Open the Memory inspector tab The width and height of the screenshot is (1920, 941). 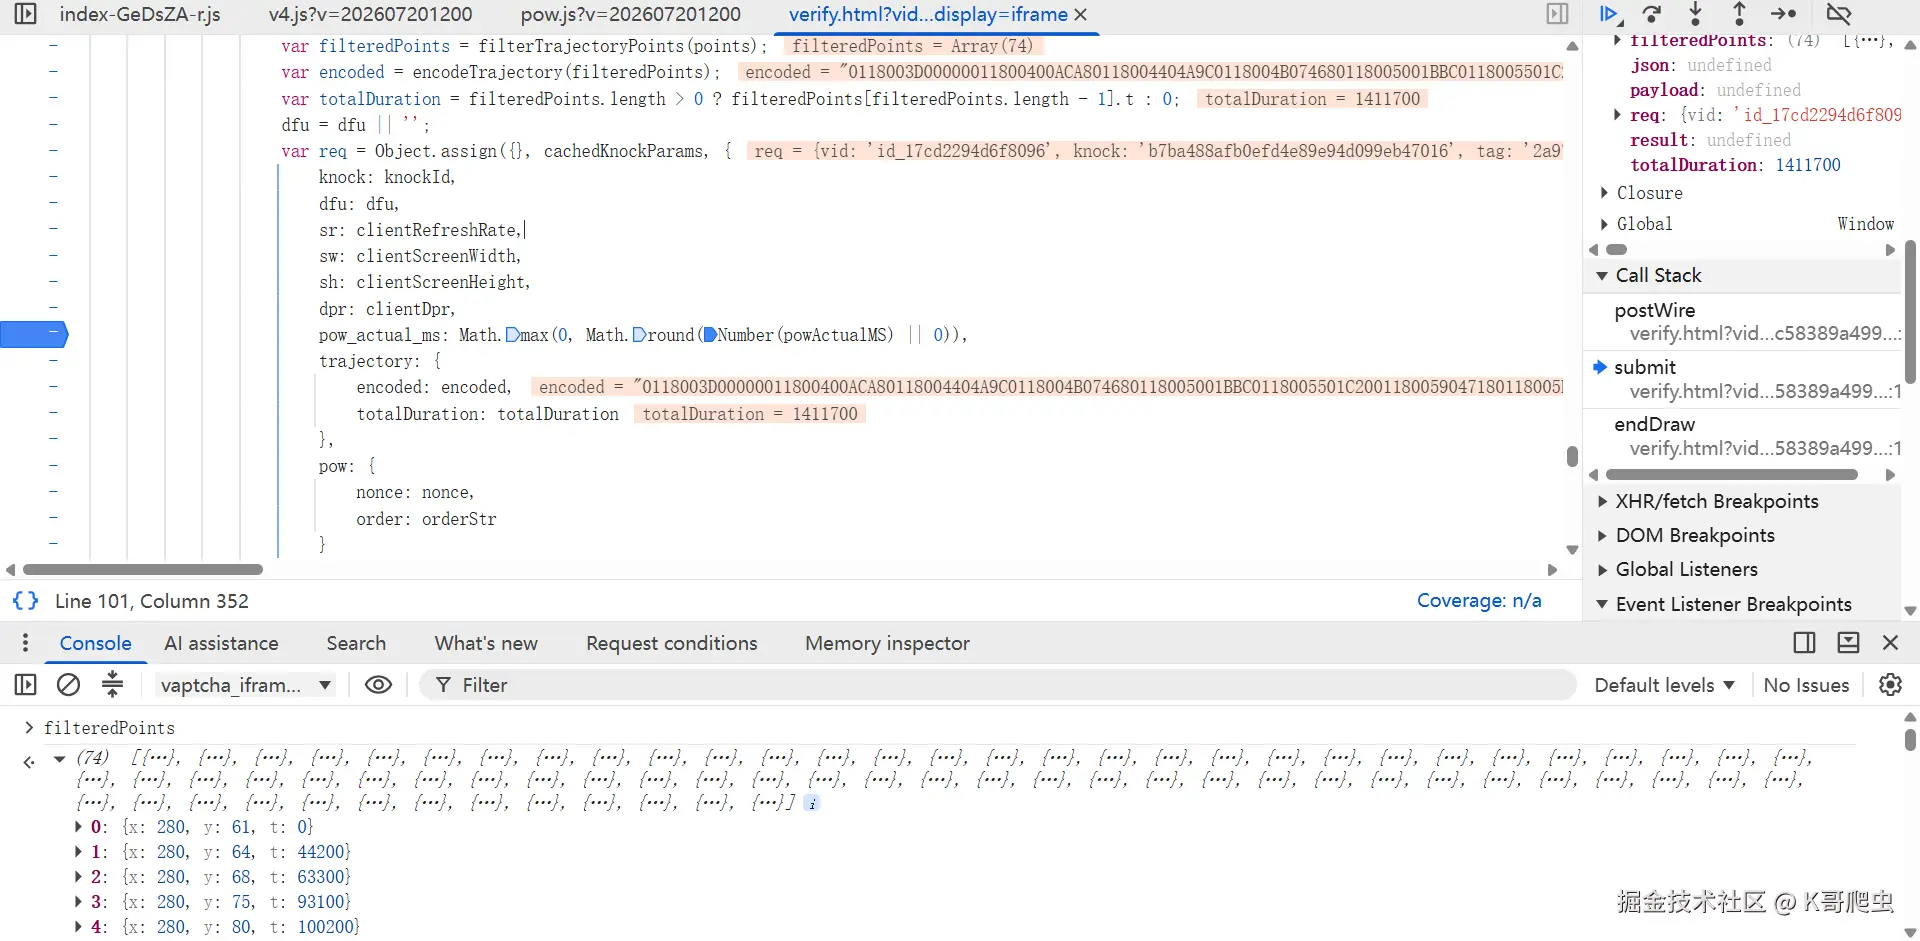coord(888,643)
